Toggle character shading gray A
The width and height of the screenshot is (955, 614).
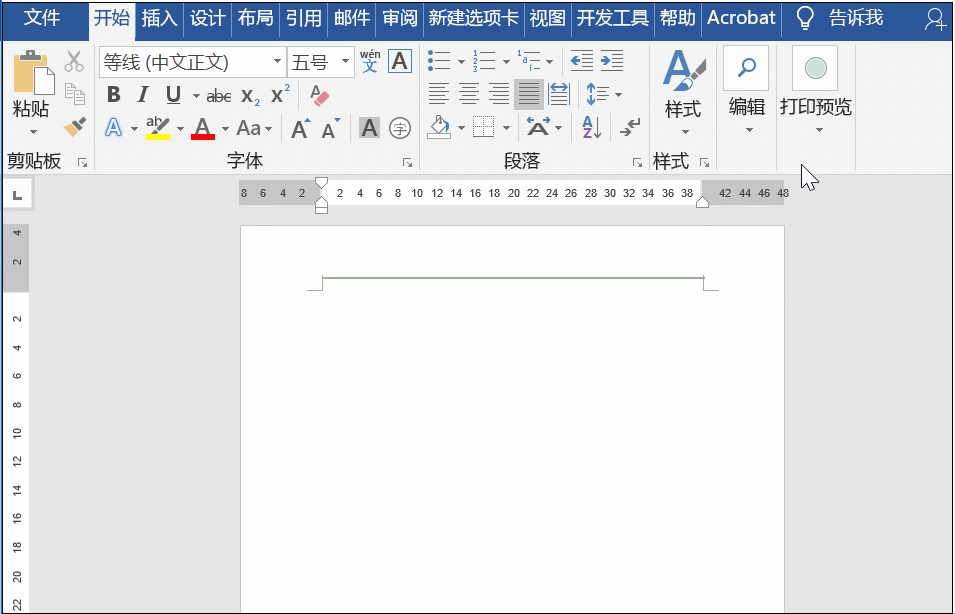click(369, 128)
